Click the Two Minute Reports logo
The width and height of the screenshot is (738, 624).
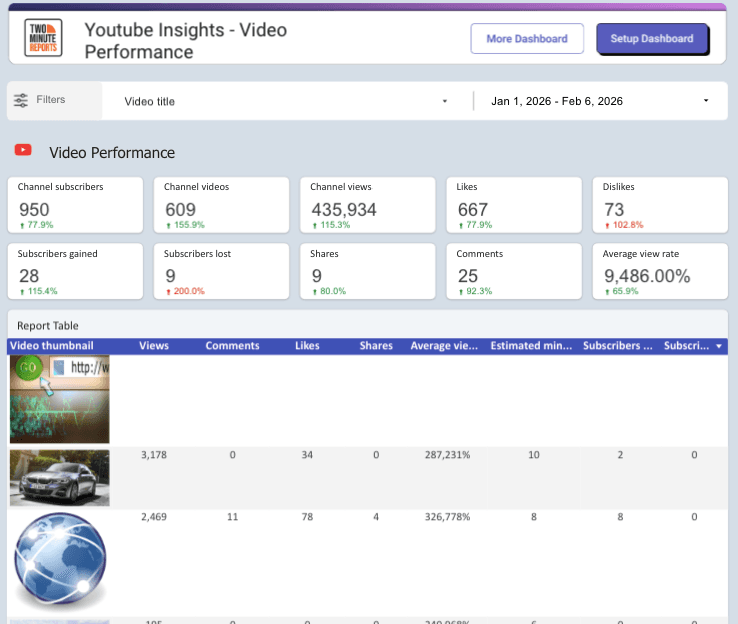[43, 38]
